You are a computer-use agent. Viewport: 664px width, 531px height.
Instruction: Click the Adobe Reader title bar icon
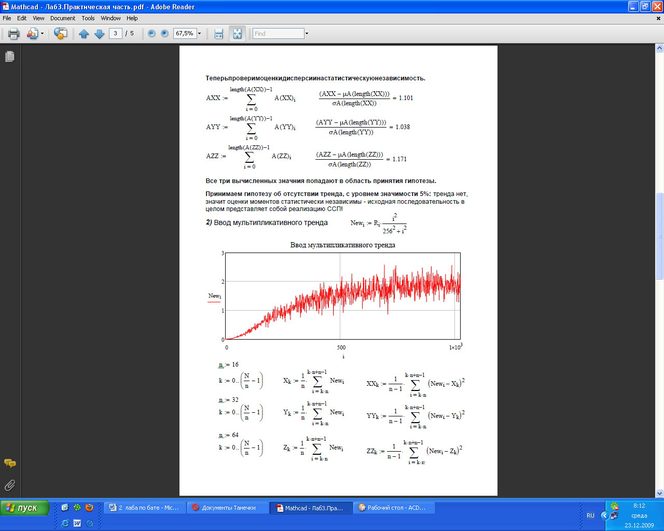tap(6, 7)
